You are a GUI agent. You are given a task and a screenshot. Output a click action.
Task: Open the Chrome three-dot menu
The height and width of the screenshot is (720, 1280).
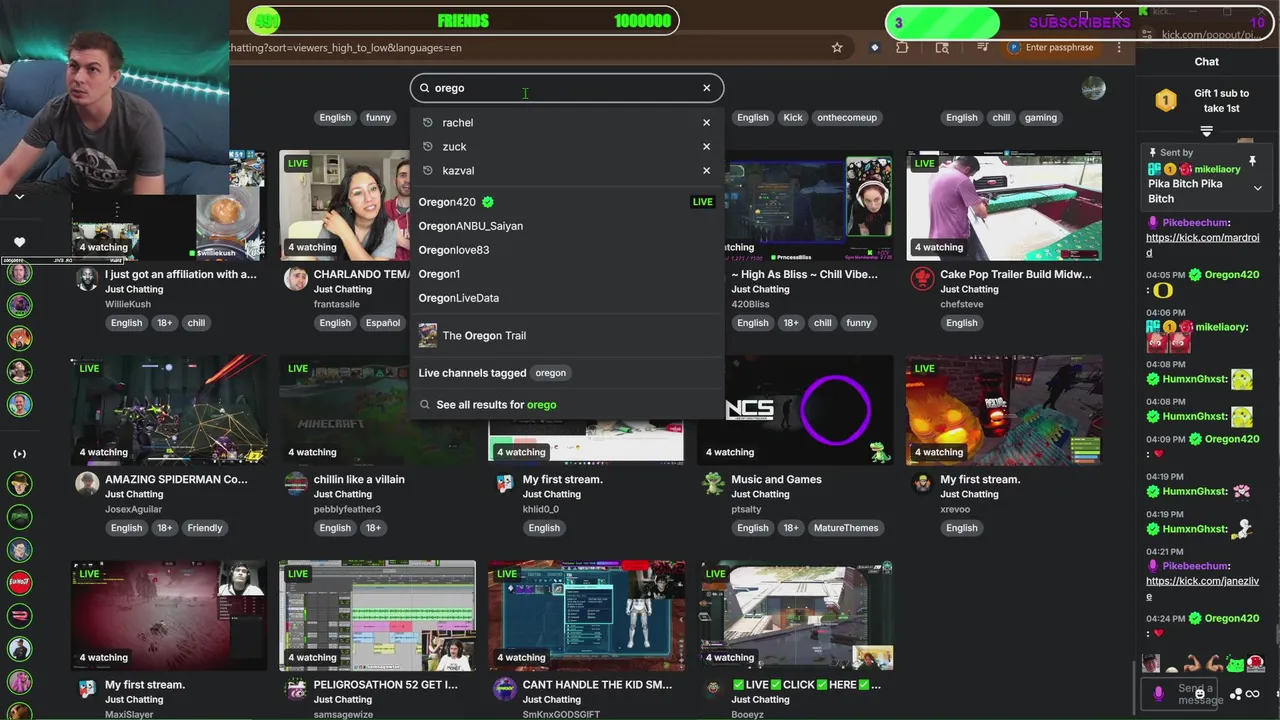point(1119,47)
